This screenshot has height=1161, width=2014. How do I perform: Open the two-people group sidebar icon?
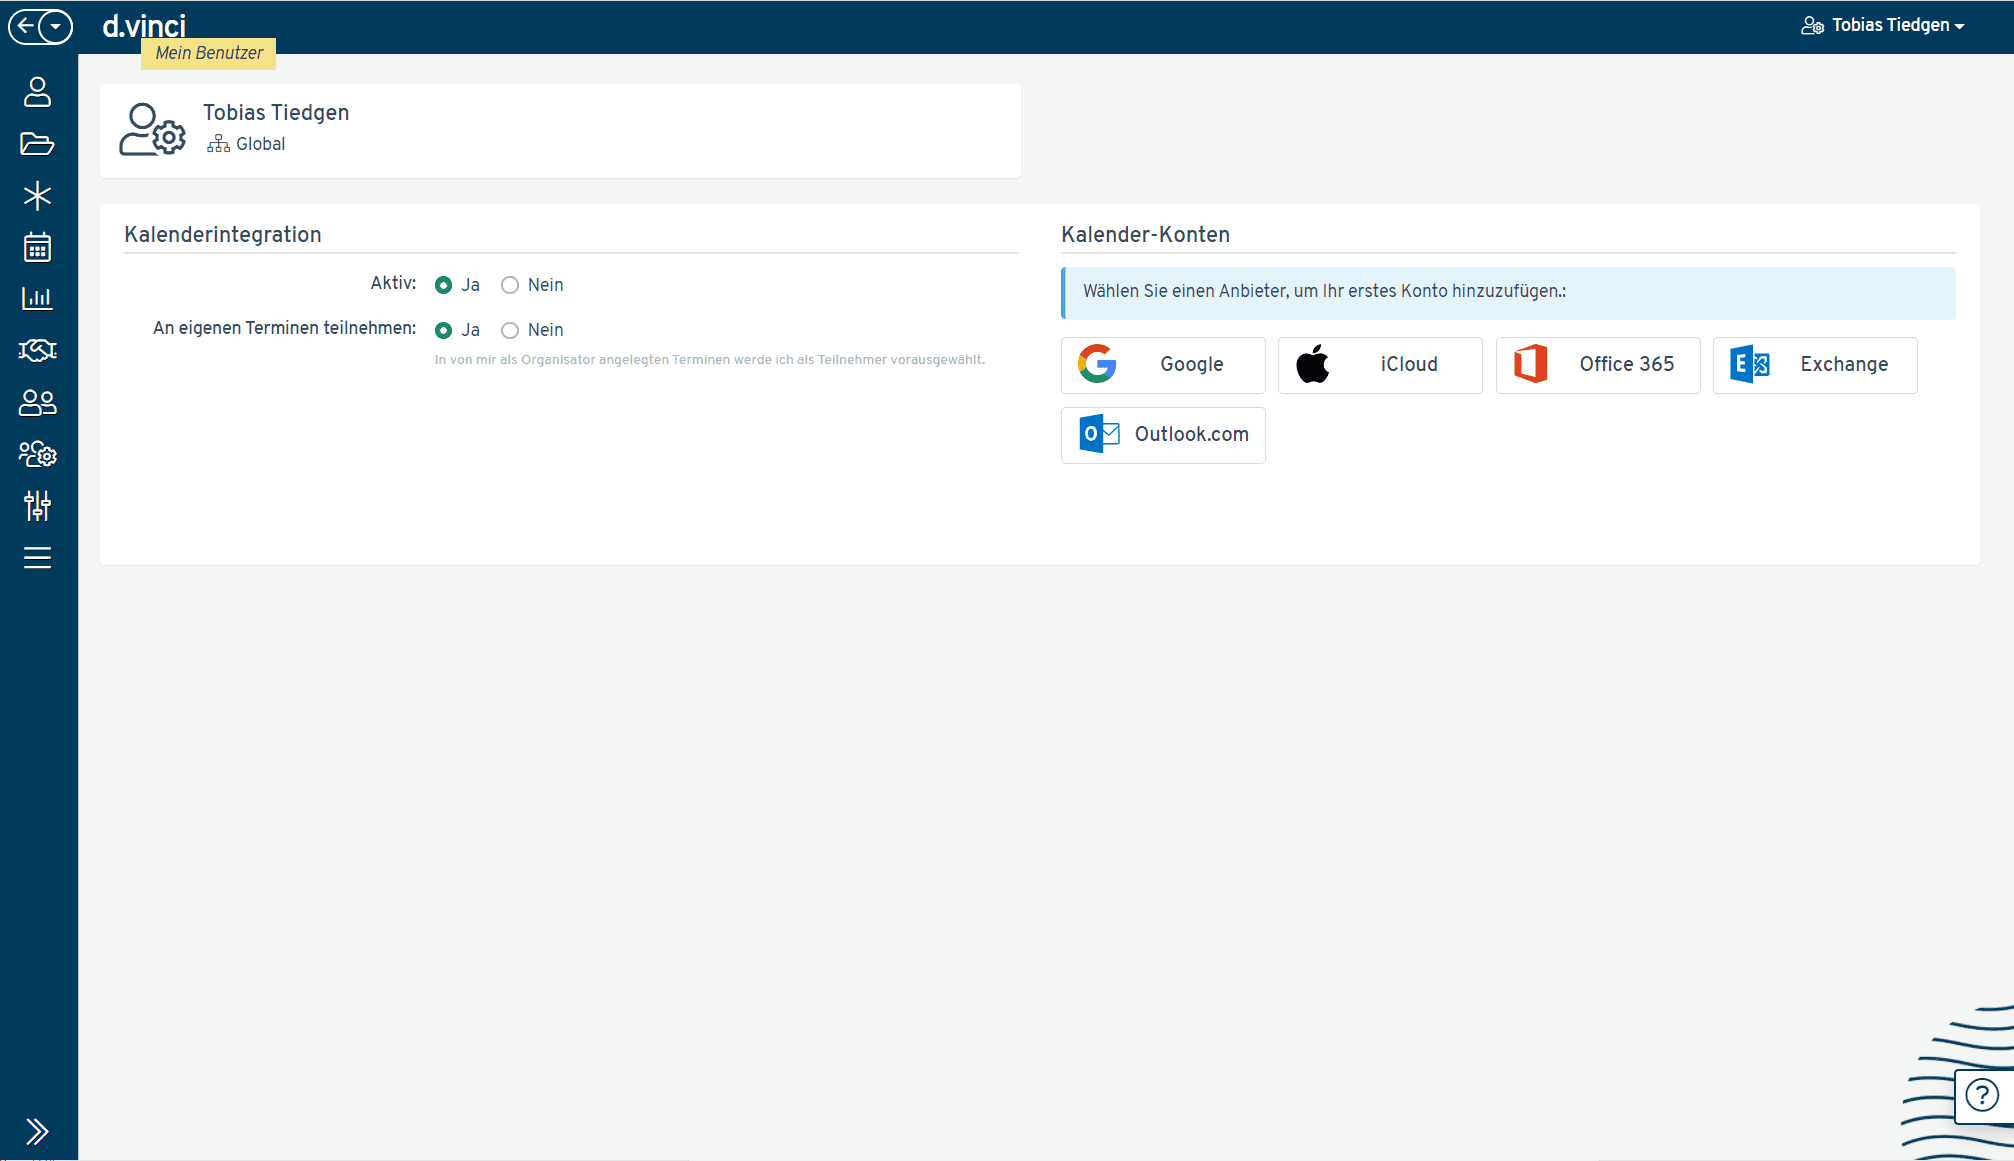(37, 402)
